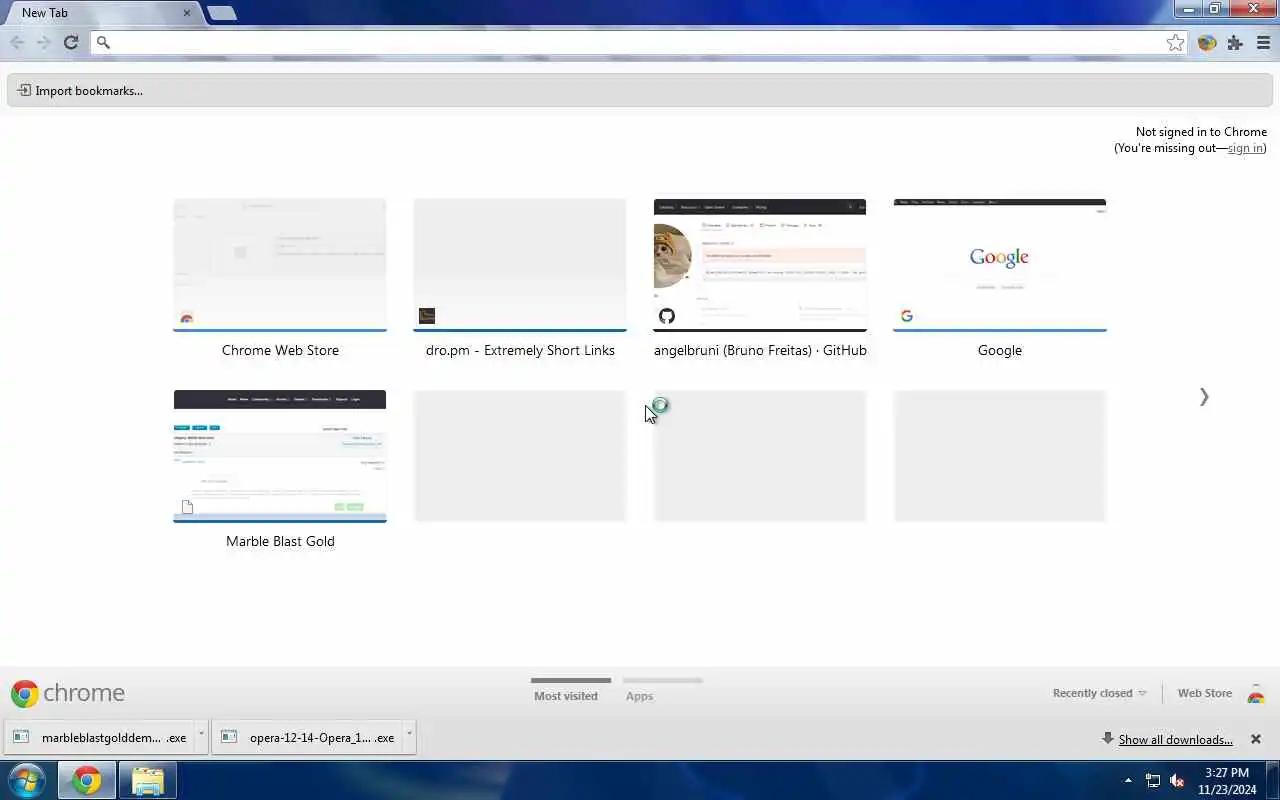
Task: Click the download arrow icon beside Show all downloads
Action: 1107,739
